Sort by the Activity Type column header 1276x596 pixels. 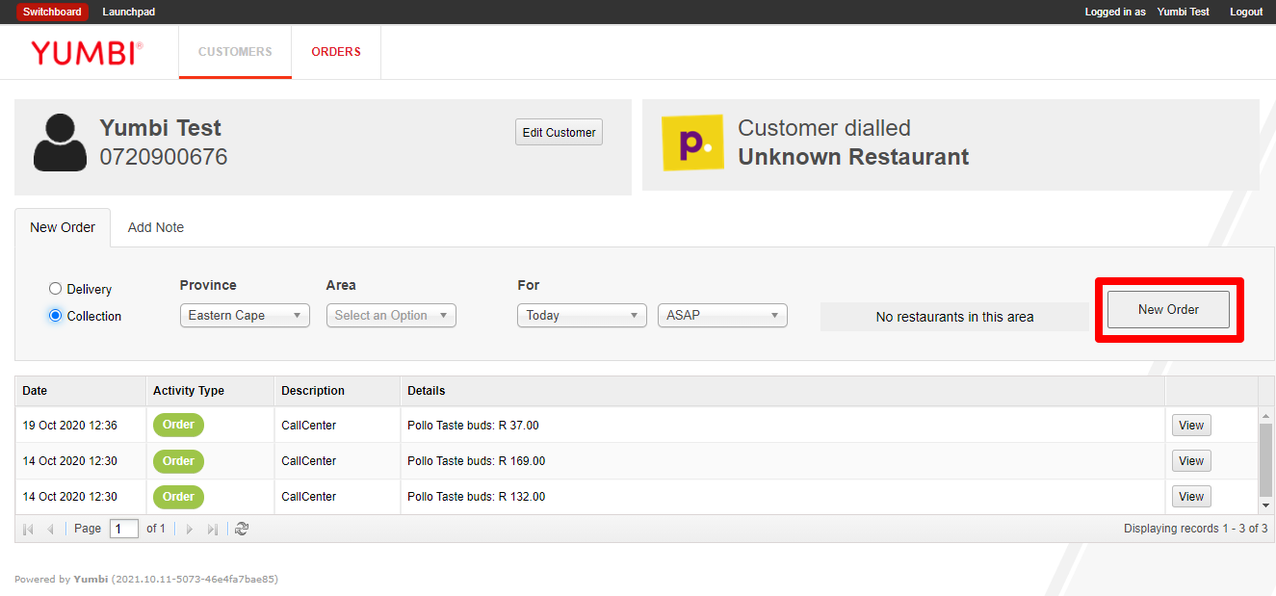209,391
